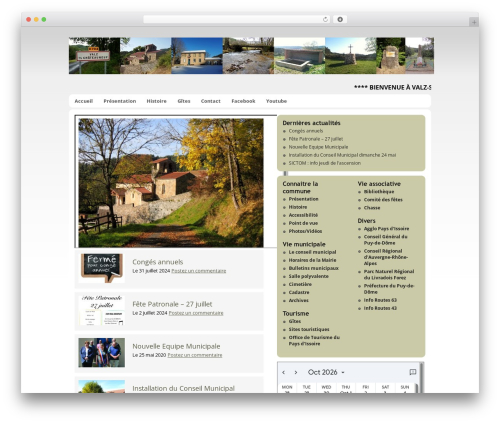Open the Congés annuels post title
500x423 pixels.
tap(158, 262)
